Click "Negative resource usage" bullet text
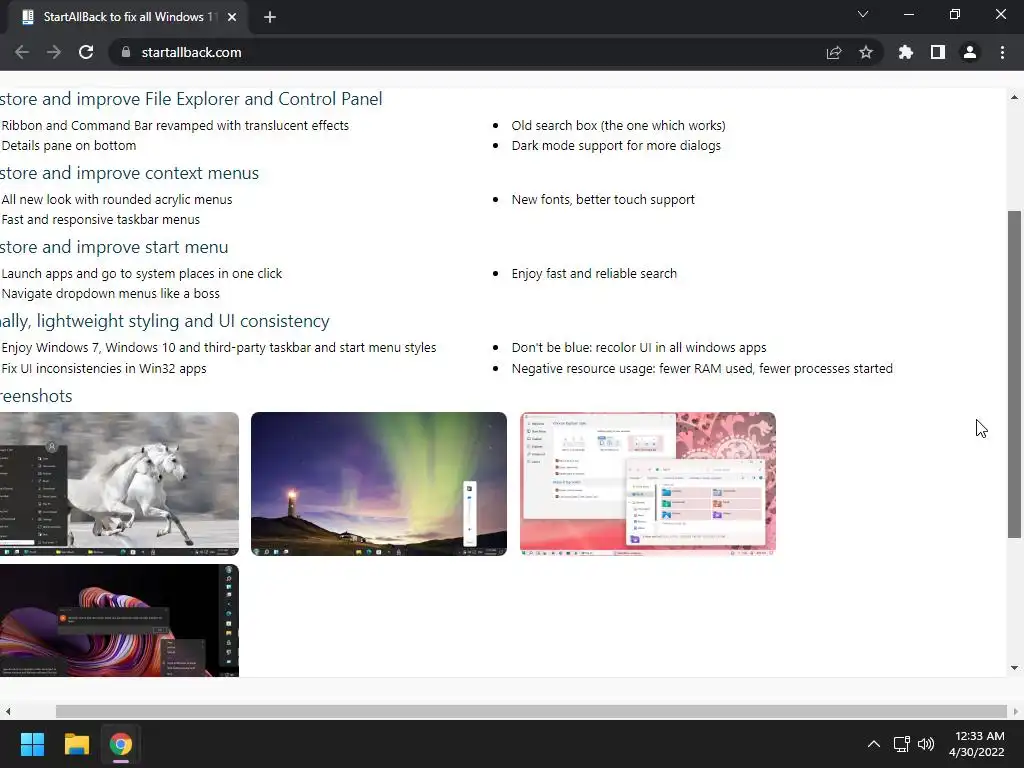 tap(702, 369)
